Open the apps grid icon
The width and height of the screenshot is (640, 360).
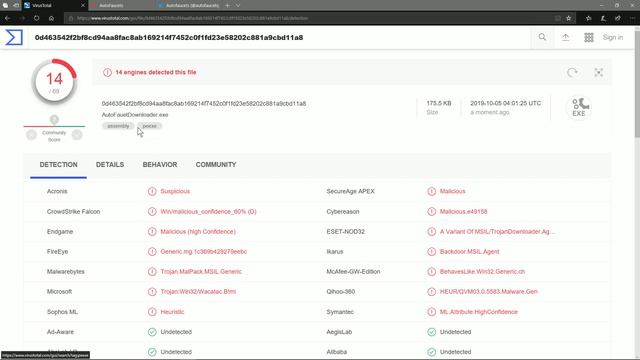tap(589, 37)
